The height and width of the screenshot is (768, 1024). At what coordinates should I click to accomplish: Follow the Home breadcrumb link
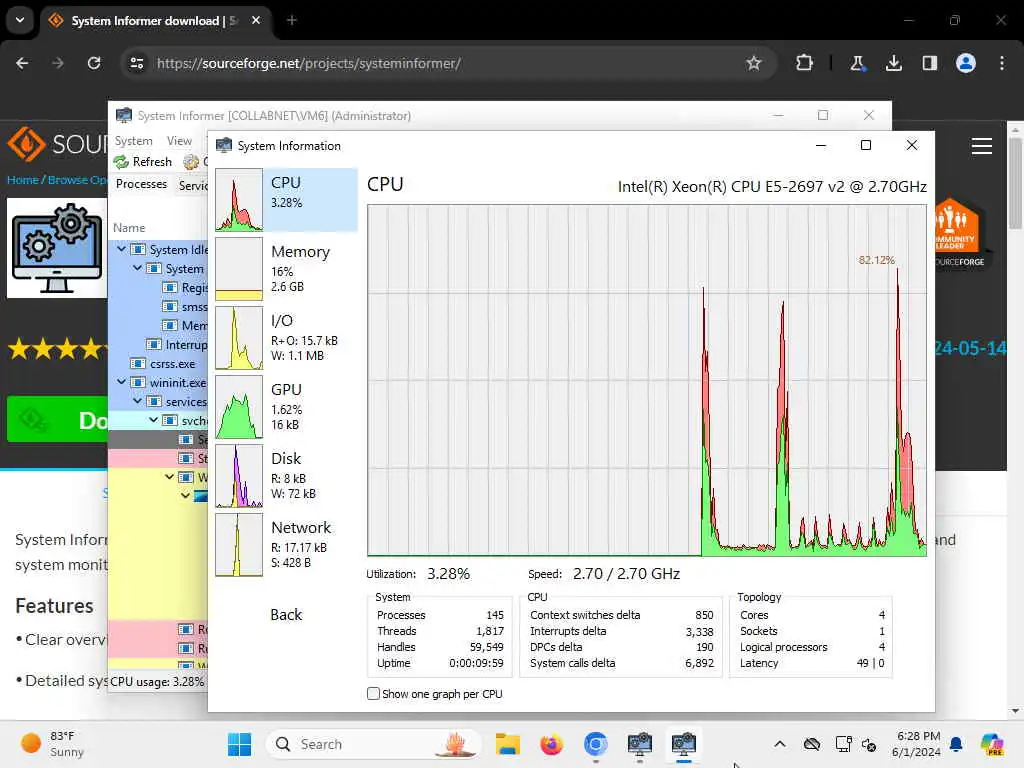[23, 180]
